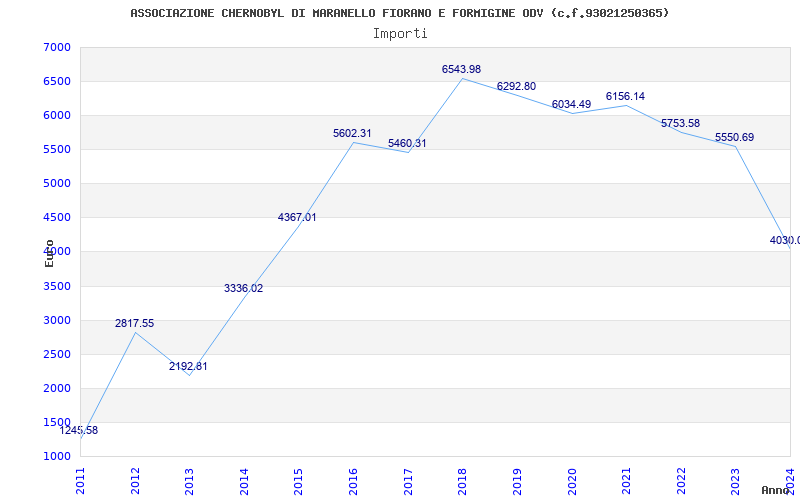Click the x-axis year label 2023
Viewport: 800px width, 500px height.
pyautogui.click(x=735, y=481)
